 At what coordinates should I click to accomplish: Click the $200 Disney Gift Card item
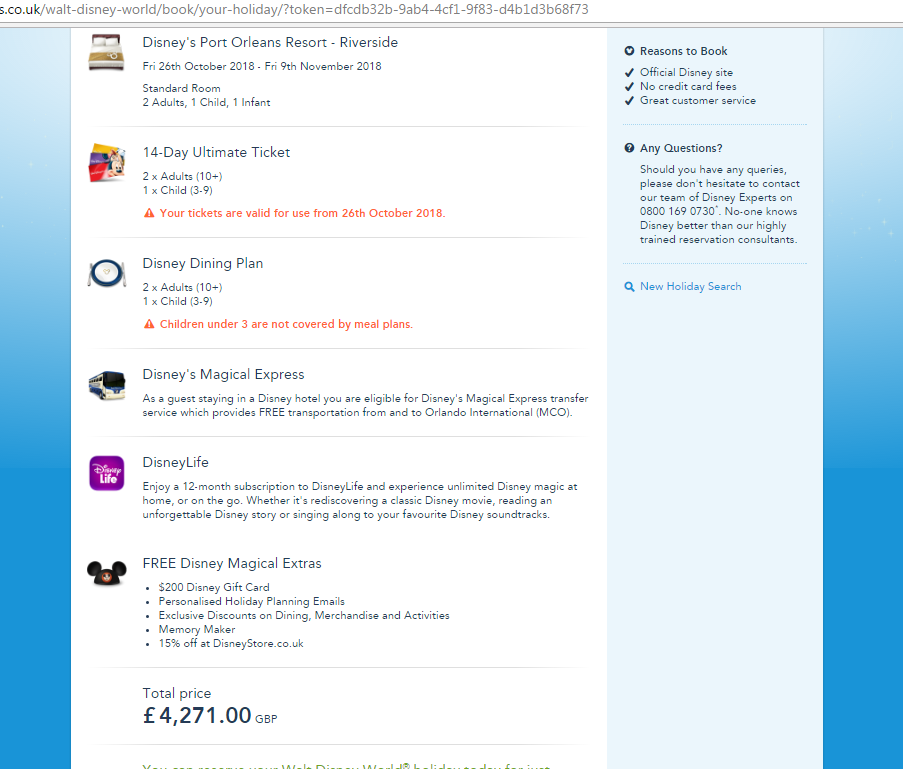214,587
